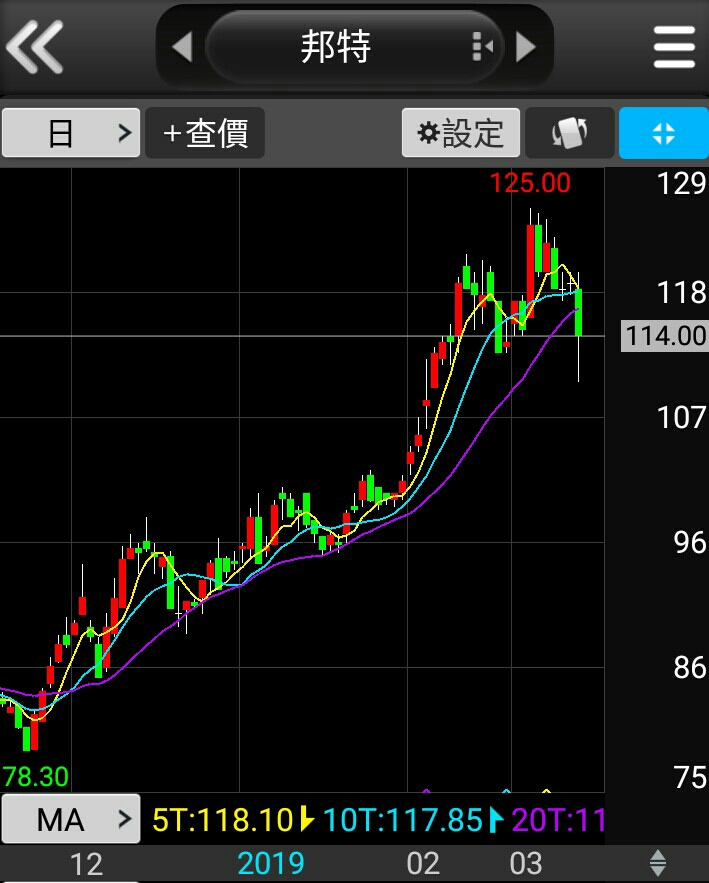Toggle the blue crosshair mode button
The image size is (709, 883).
click(x=663, y=133)
